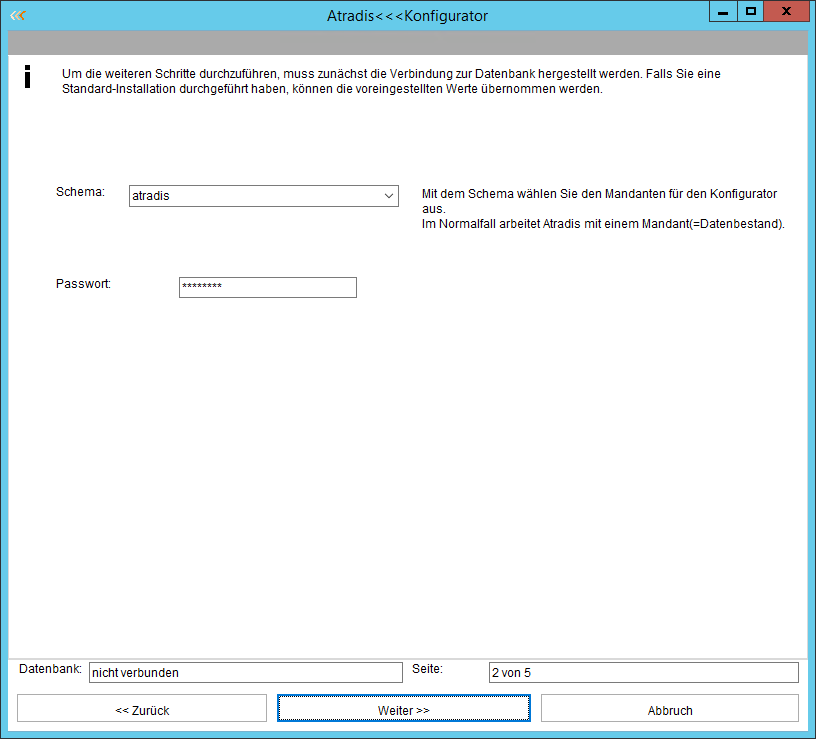Click the Datenbank status field "nicht verbunden"
The width and height of the screenshot is (816, 739).
[x=246, y=672]
